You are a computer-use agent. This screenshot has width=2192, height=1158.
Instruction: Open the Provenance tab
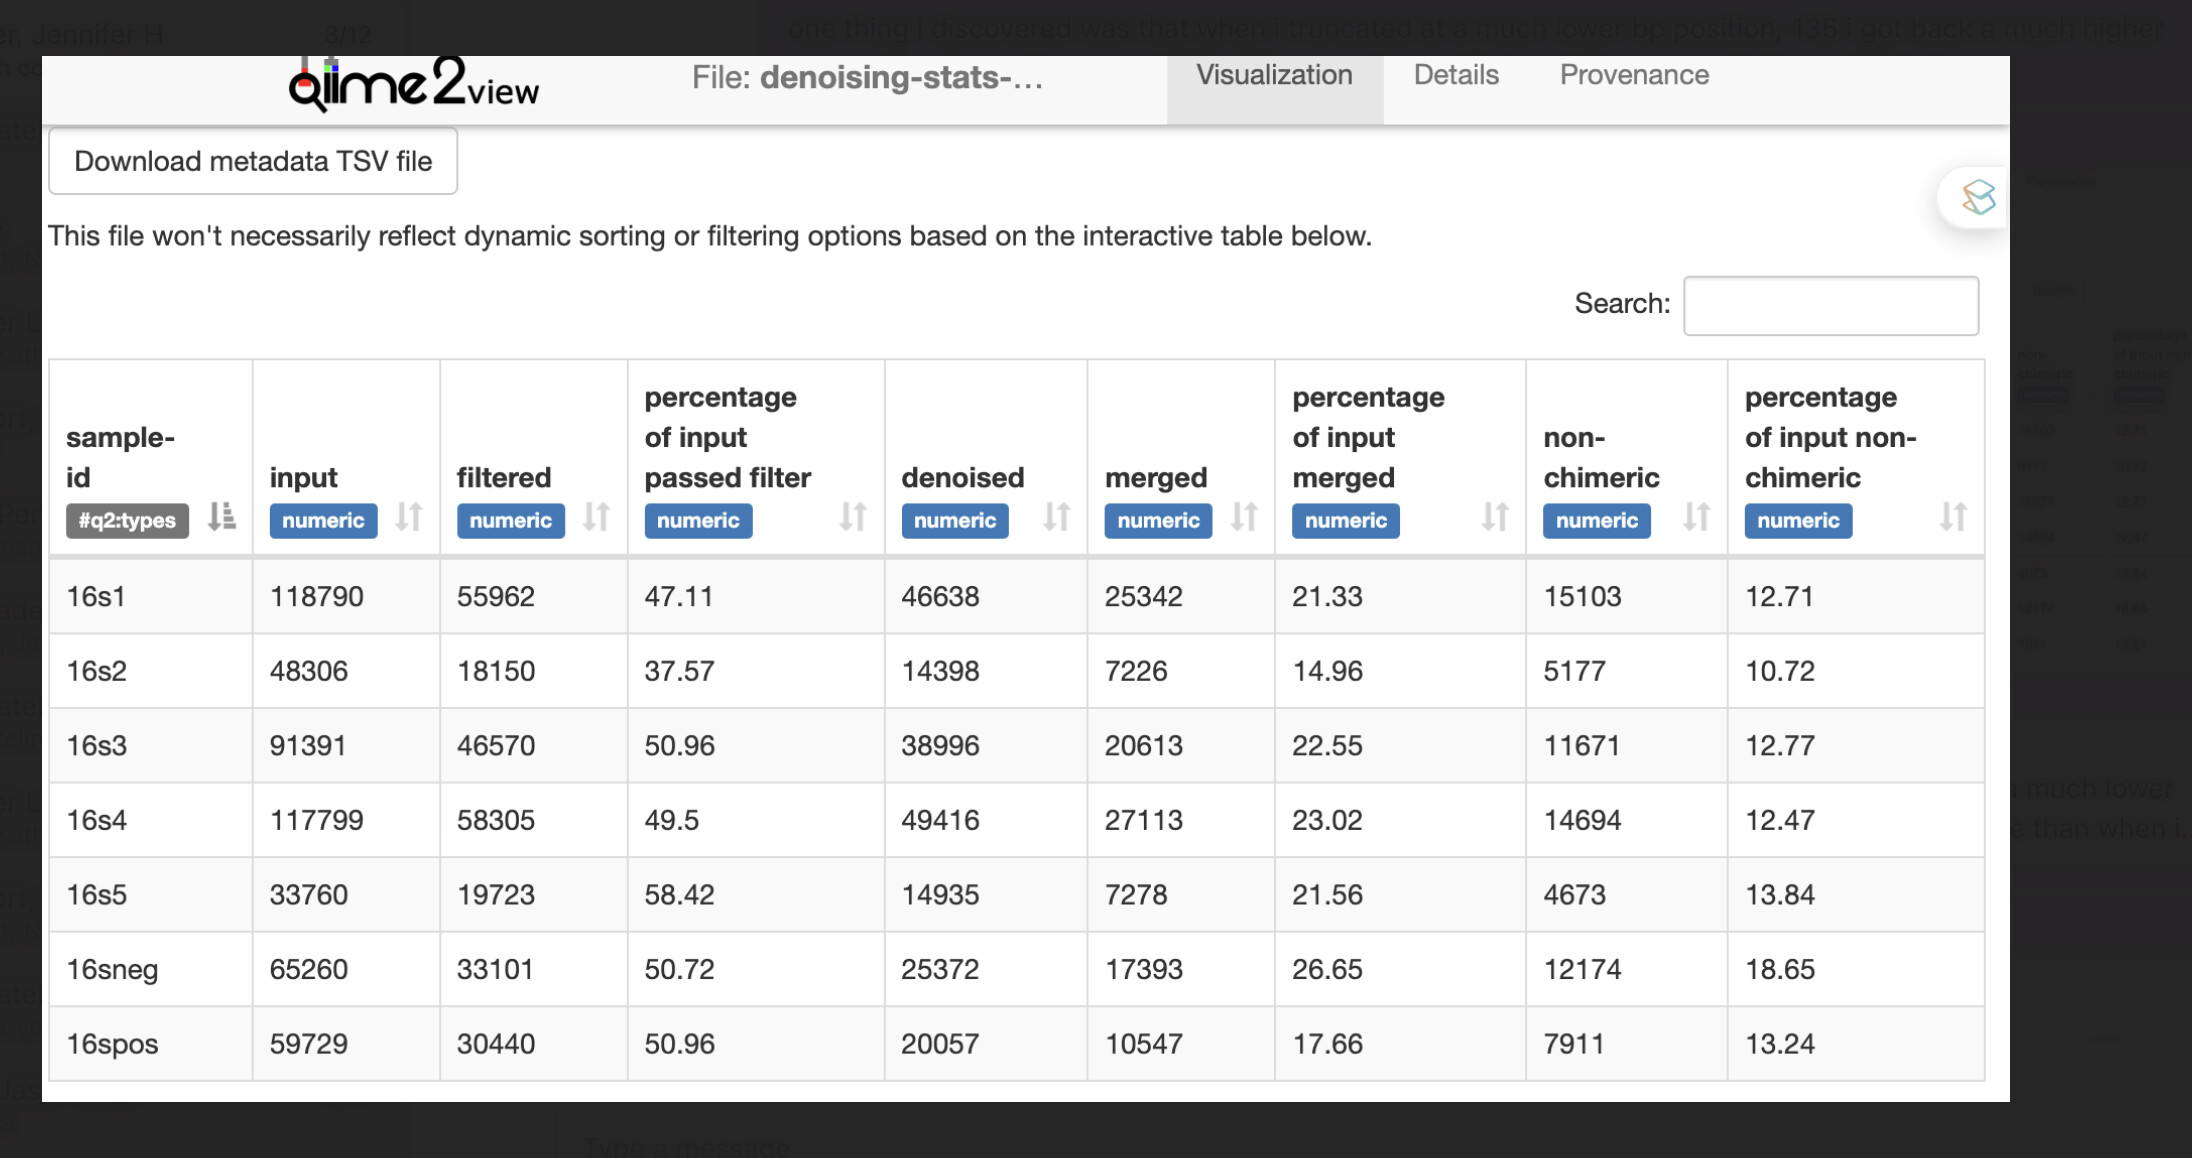(1634, 75)
